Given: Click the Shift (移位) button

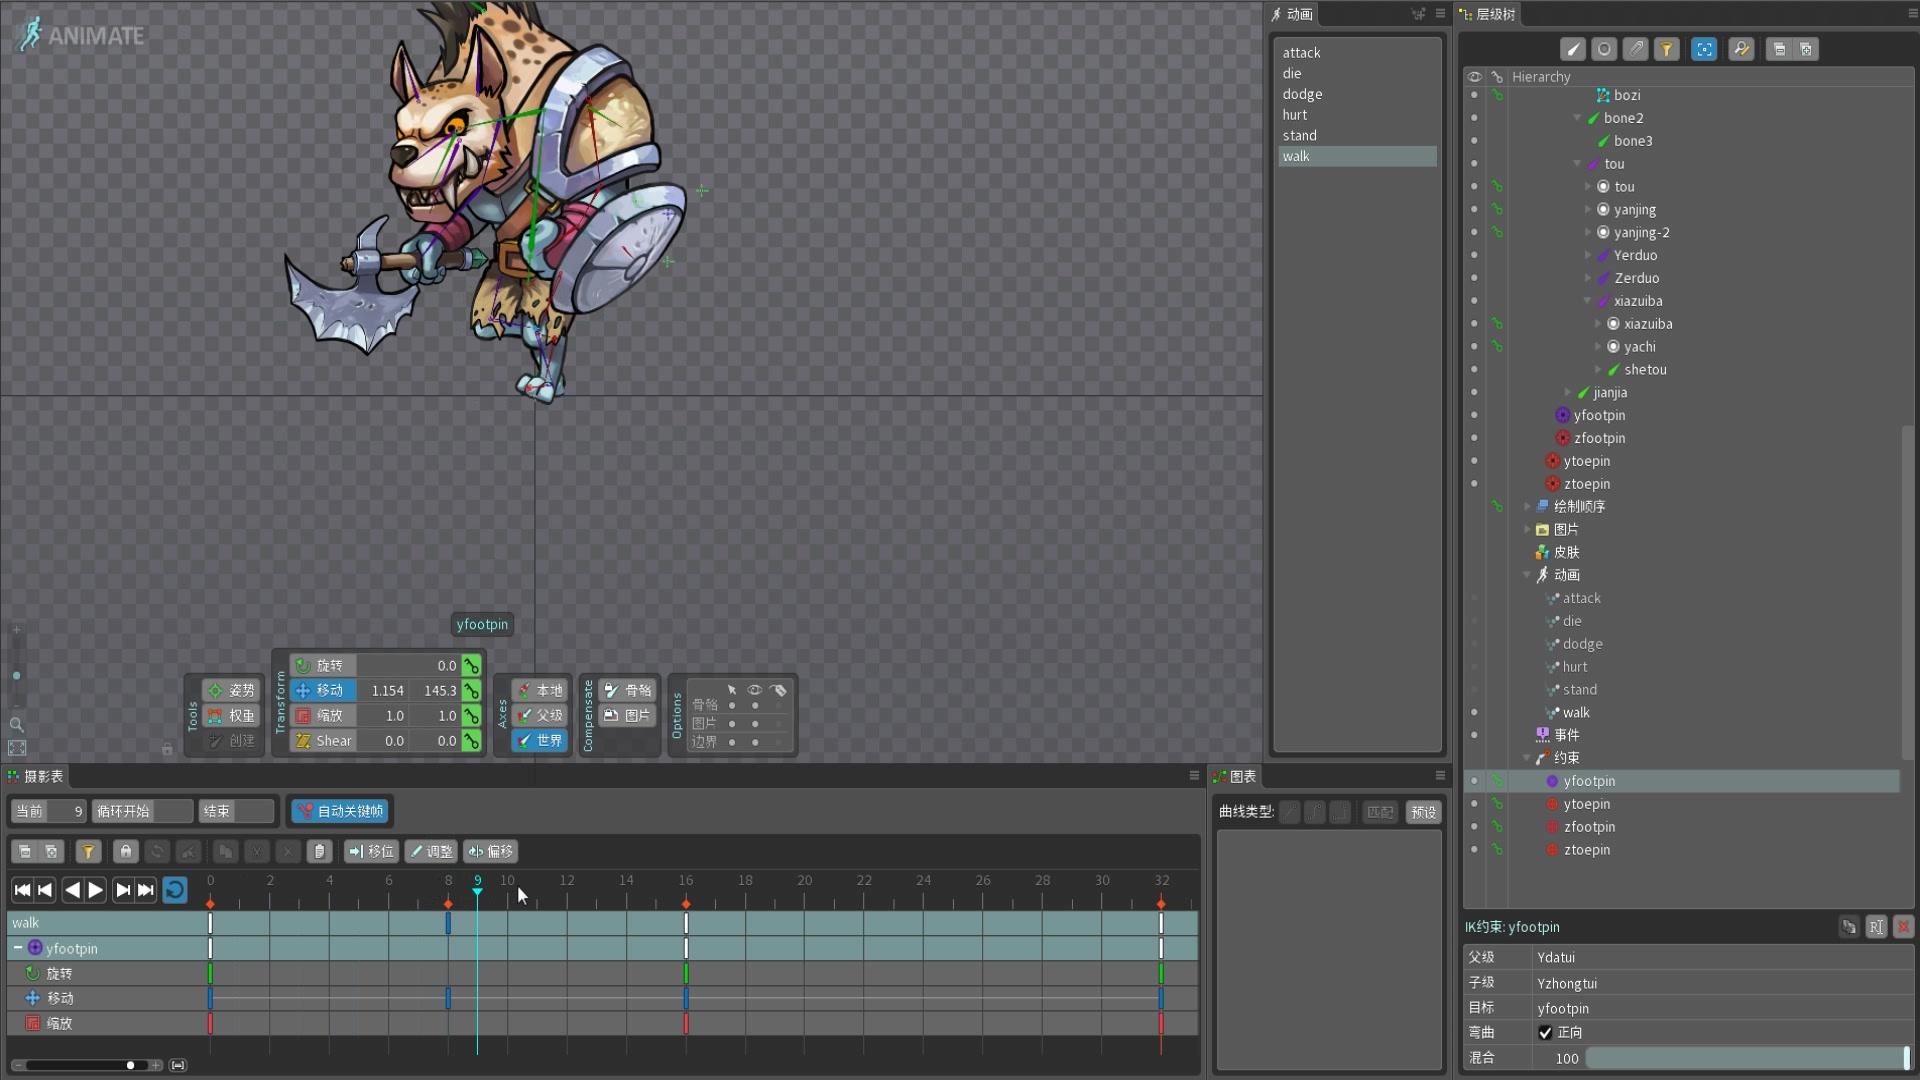Looking at the screenshot, I should click(x=371, y=852).
